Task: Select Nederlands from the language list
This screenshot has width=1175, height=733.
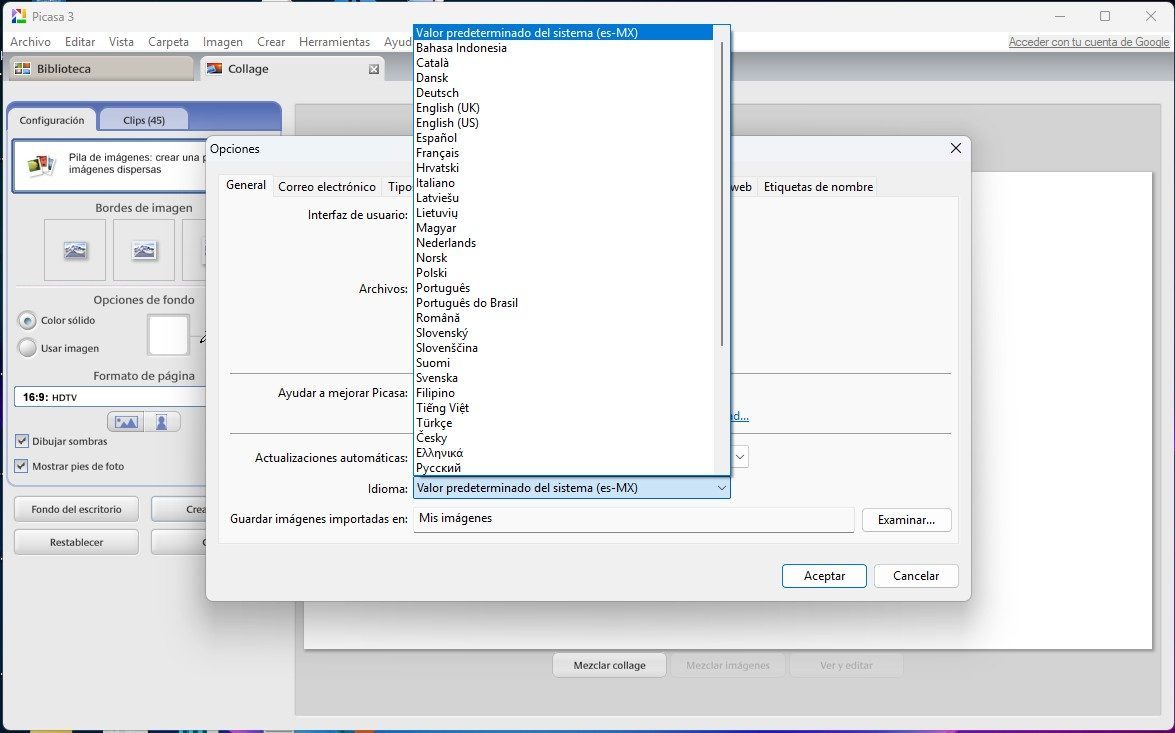Action: (x=564, y=243)
